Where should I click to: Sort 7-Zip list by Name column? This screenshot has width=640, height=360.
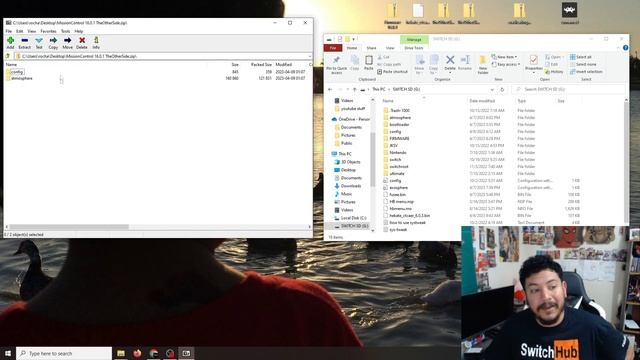[x=11, y=64]
